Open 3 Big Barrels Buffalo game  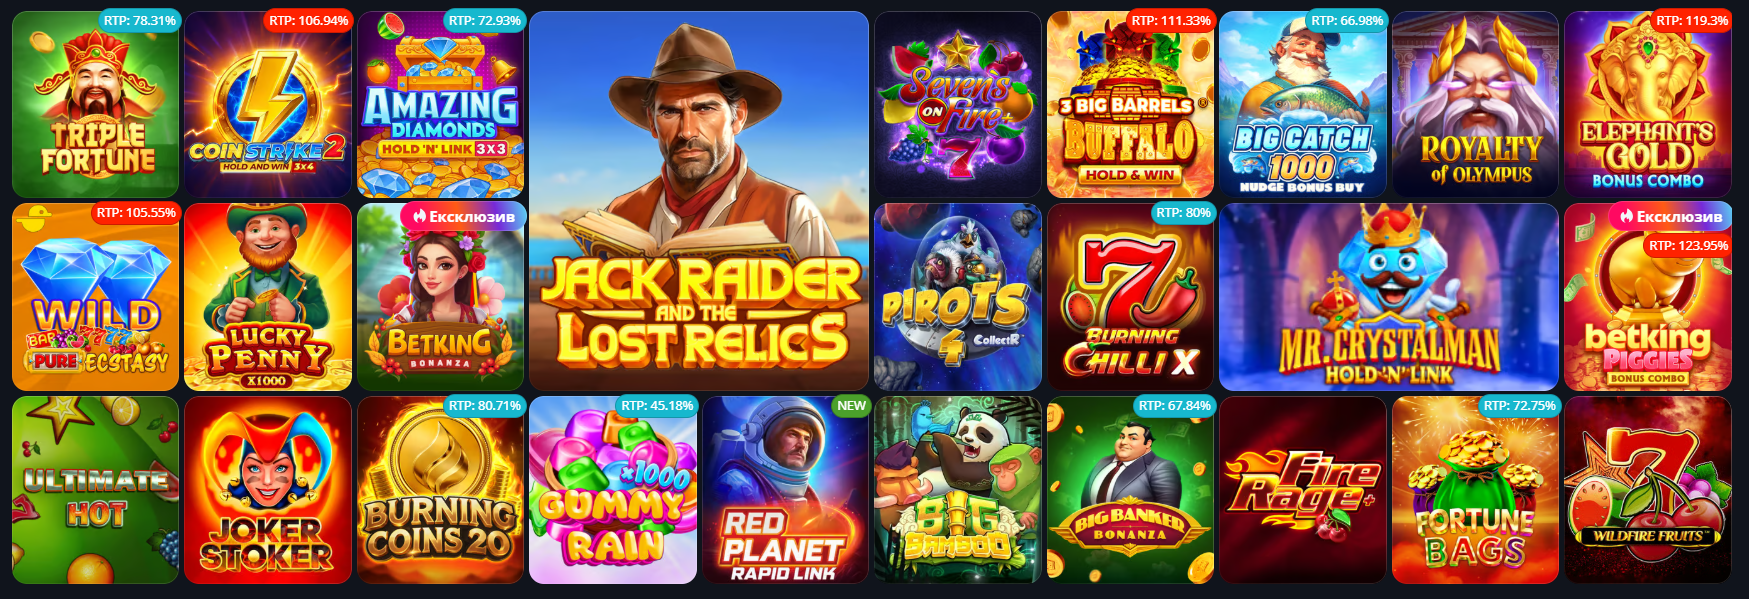coord(1131,104)
